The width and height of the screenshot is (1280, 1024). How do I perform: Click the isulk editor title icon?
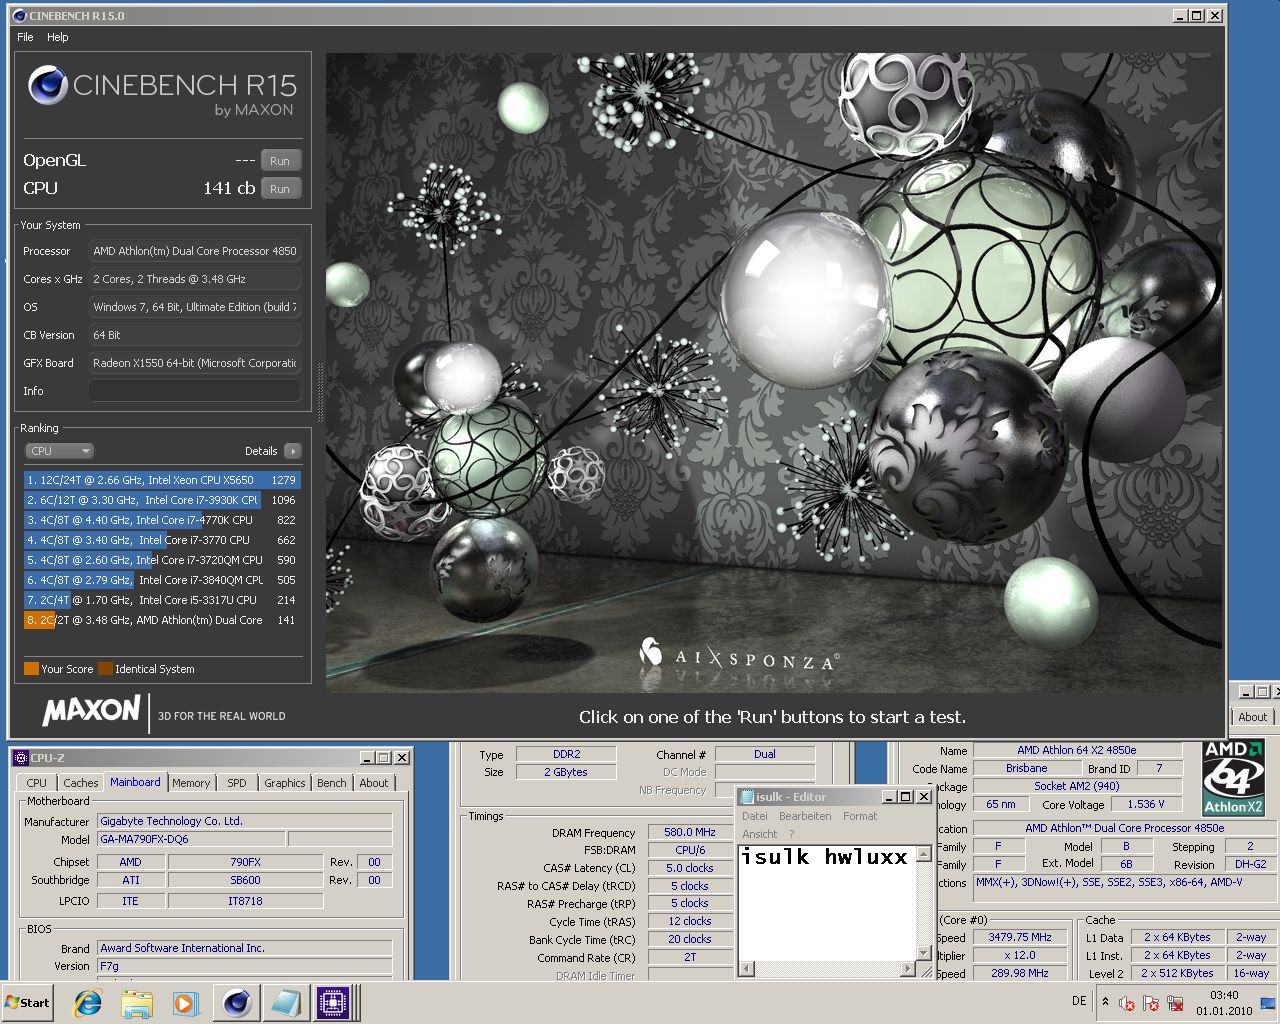[747, 797]
